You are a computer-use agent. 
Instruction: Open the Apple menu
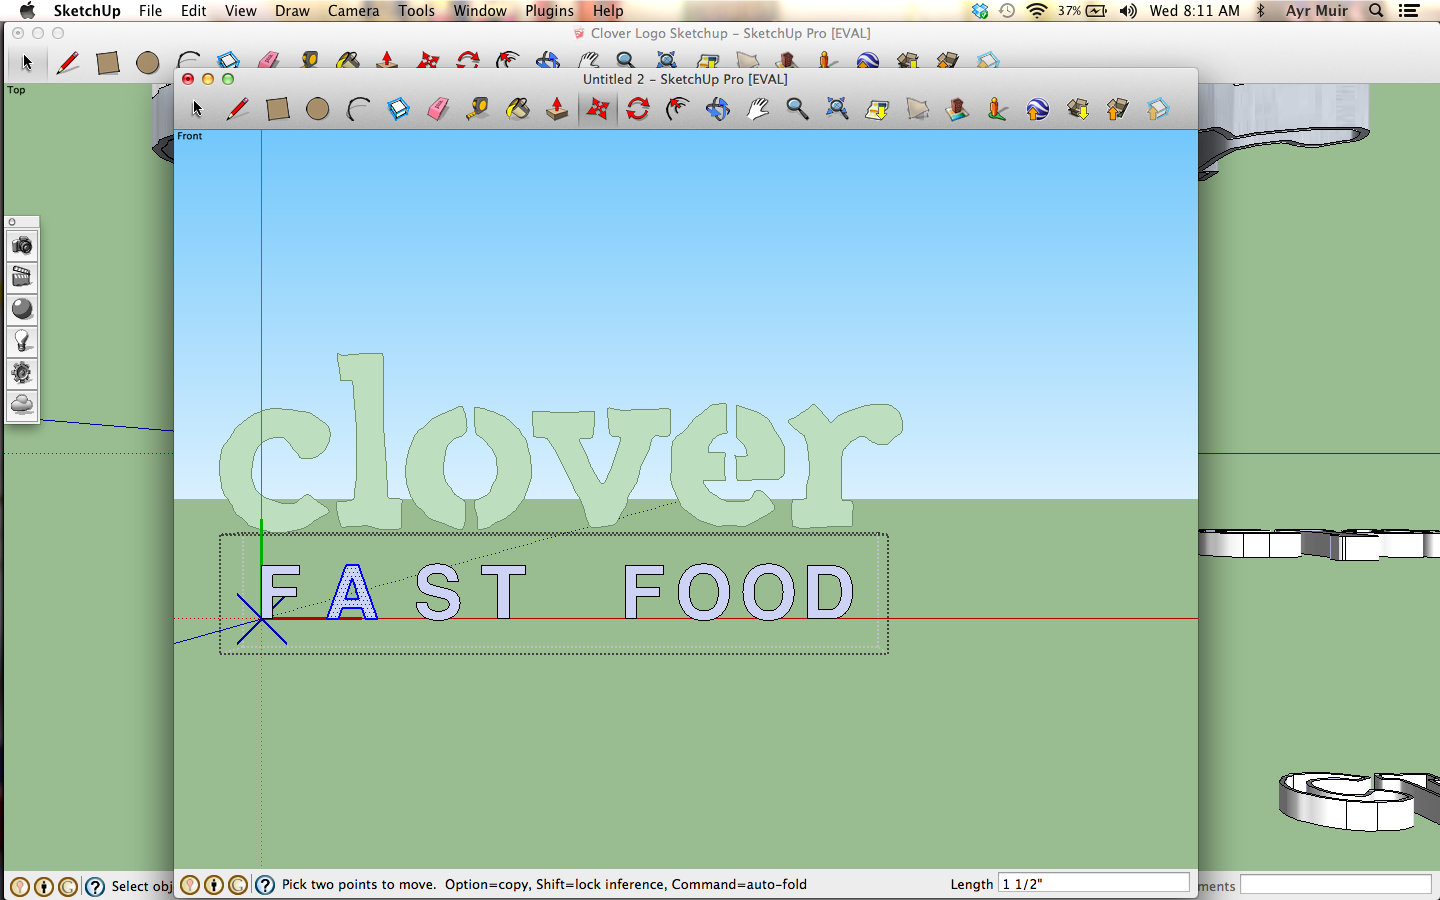pos(26,11)
